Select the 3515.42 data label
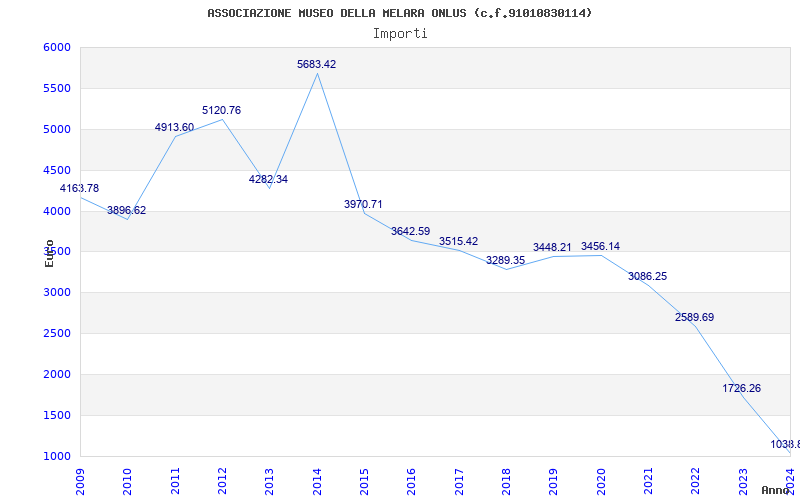 pos(459,241)
